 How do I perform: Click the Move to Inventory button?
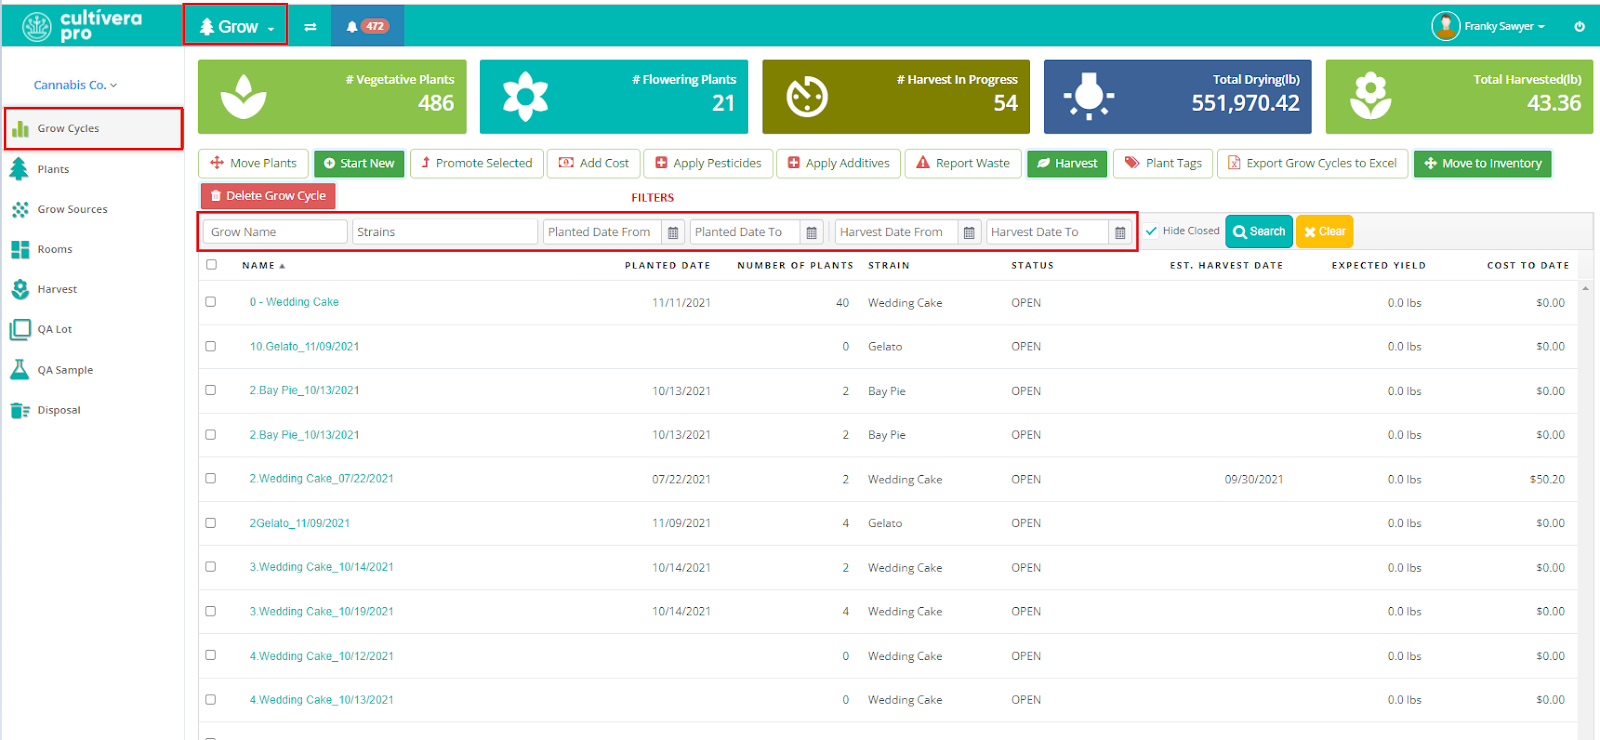pos(1482,163)
